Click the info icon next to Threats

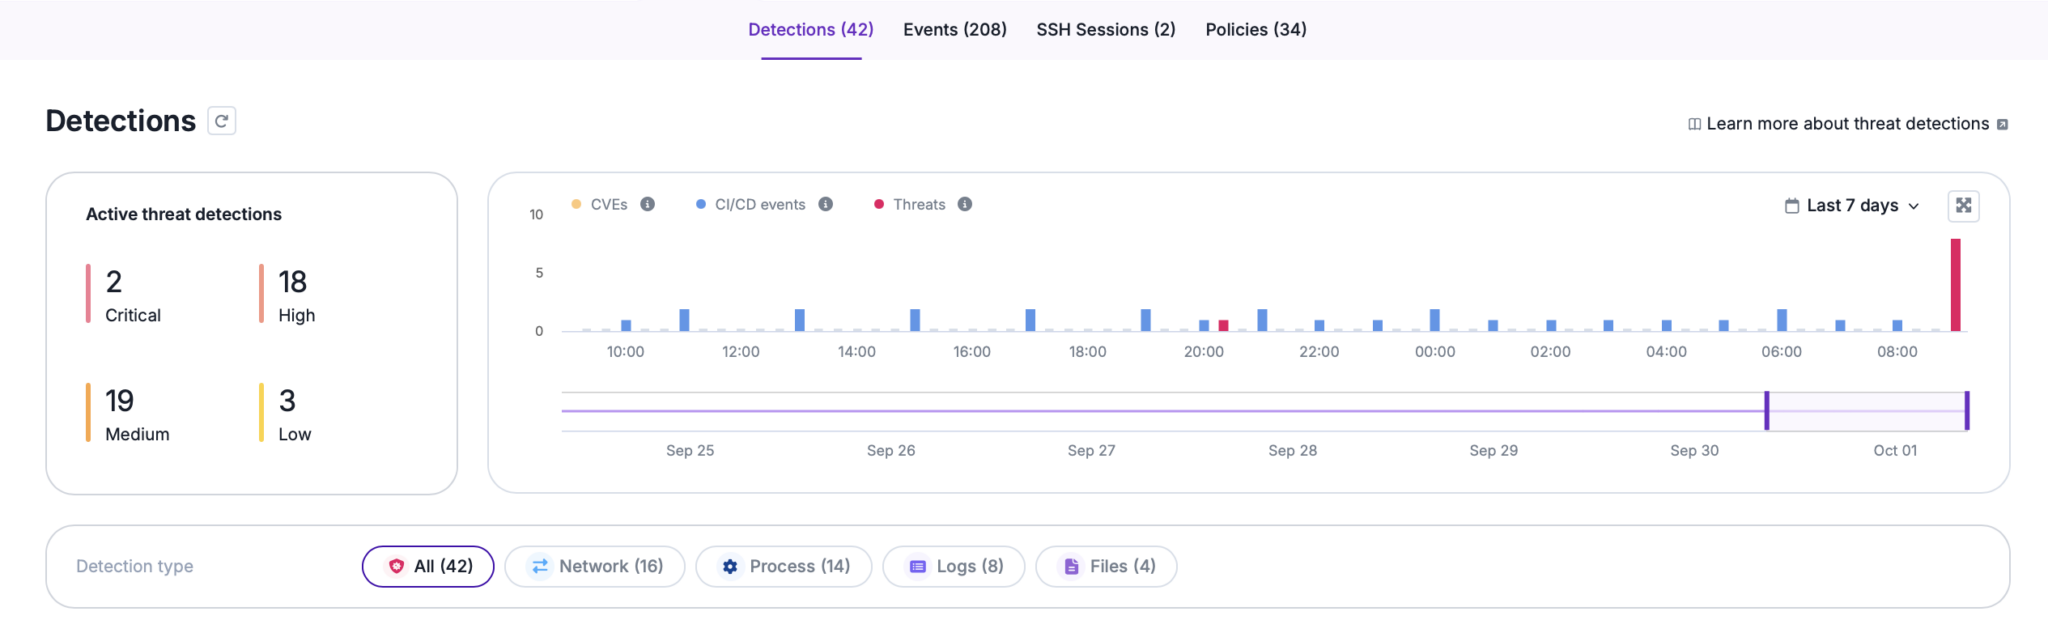[x=965, y=204]
